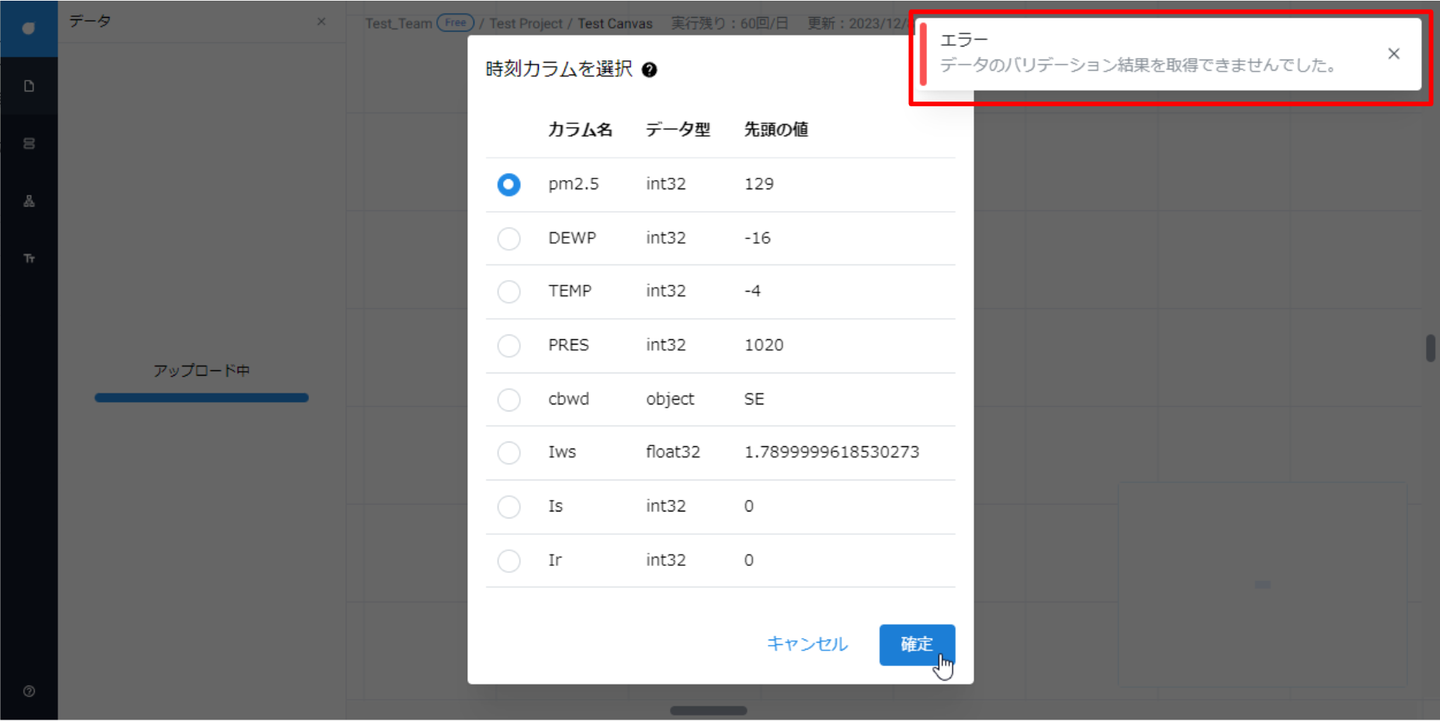Image resolution: width=1440 pixels, height=721 pixels.
Task: Click the app logo icon in sidebar
Action: (29, 28)
